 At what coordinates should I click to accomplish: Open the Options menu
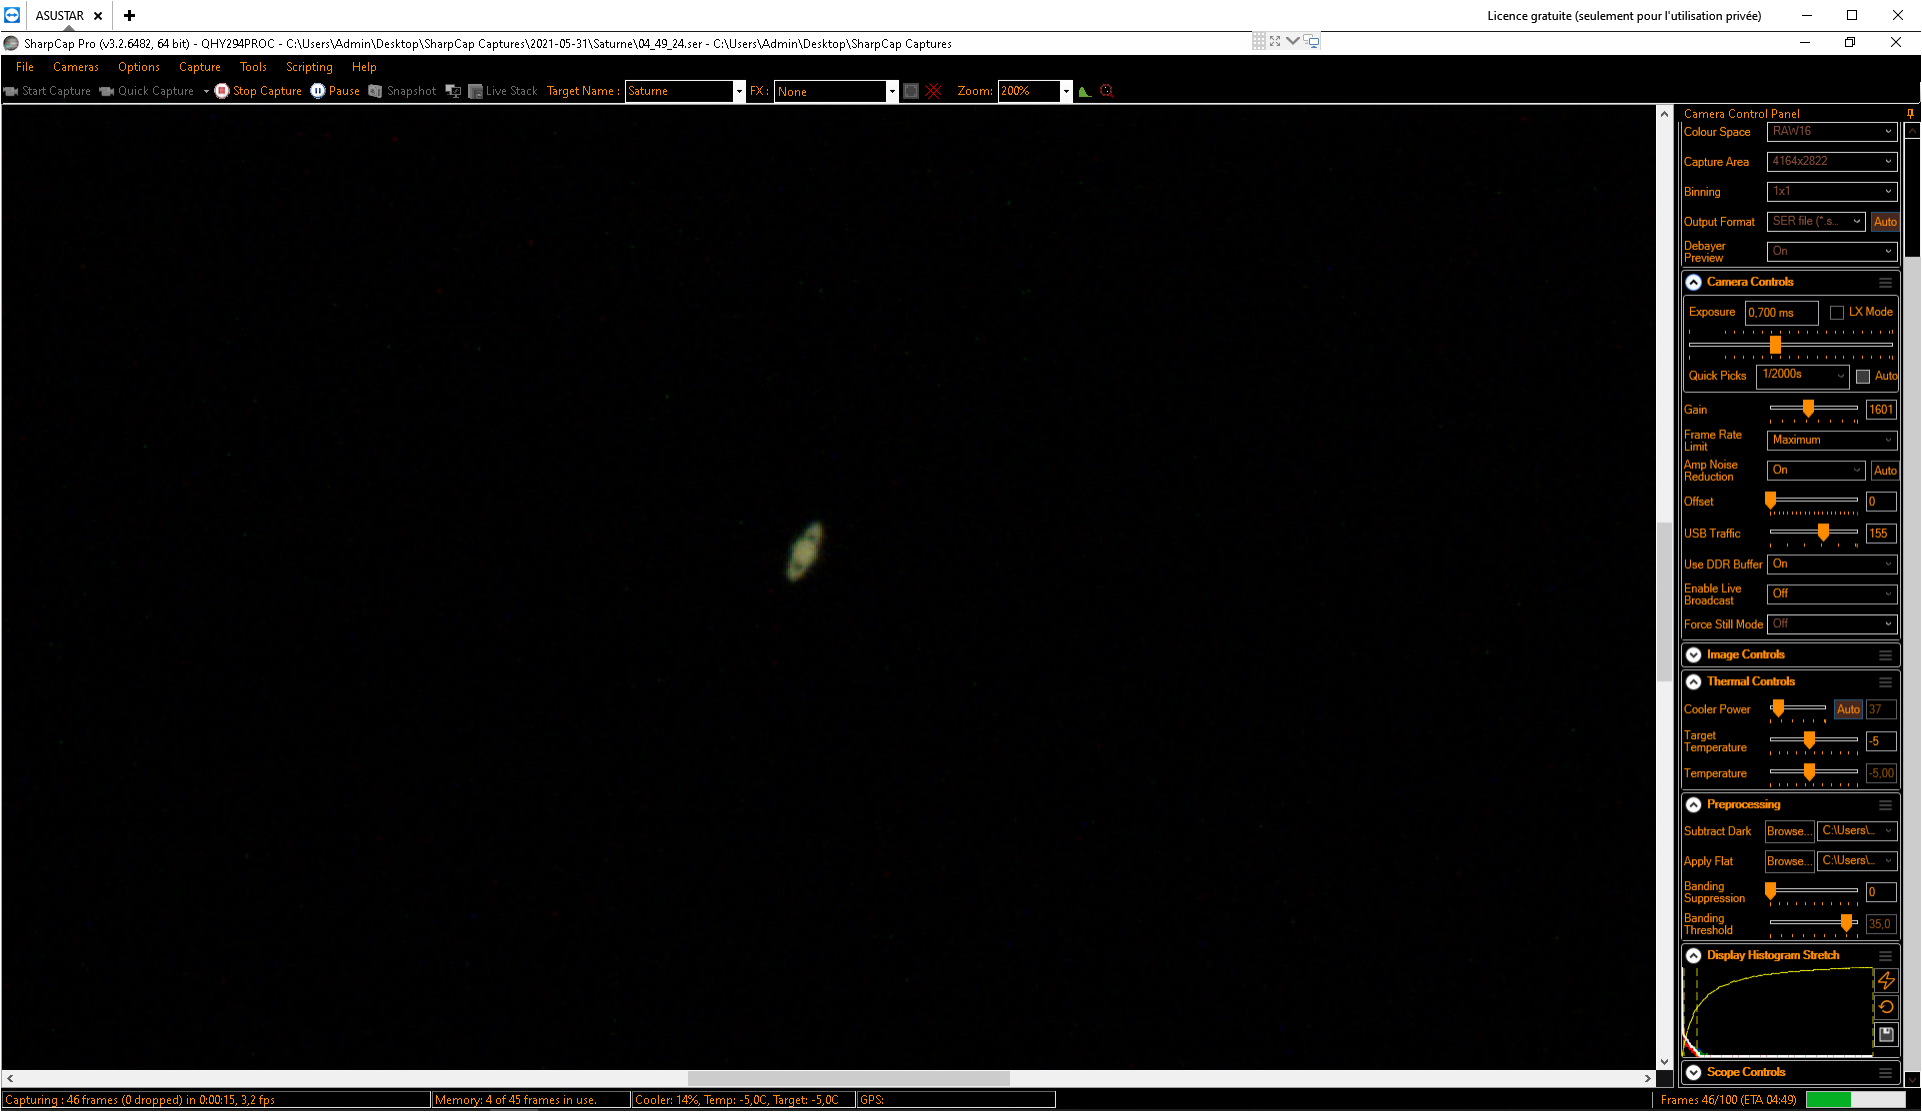click(x=139, y=67)
